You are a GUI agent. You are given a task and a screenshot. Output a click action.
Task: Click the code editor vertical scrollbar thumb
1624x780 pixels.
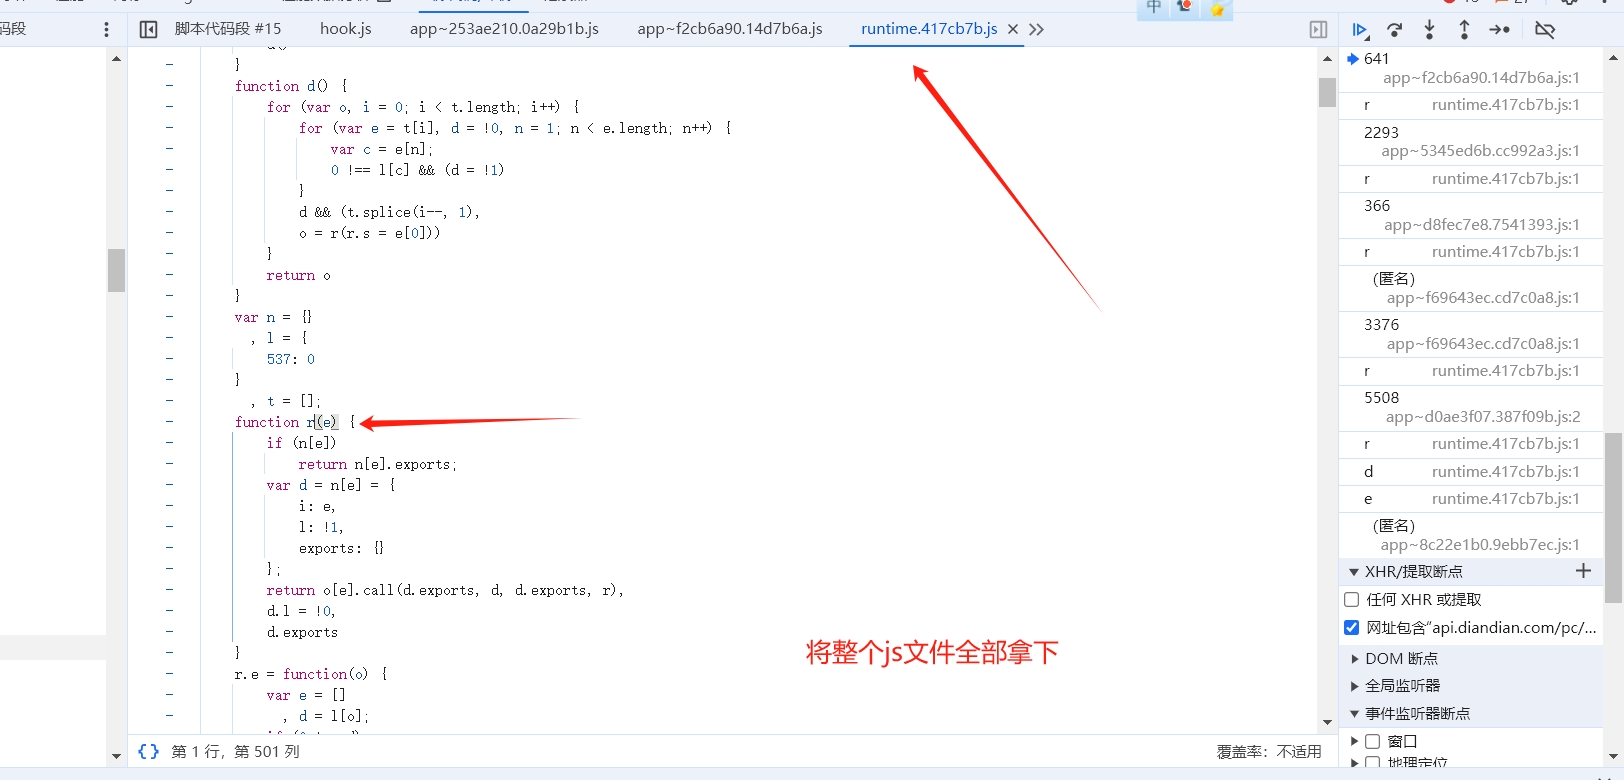pyautogui.click(x=1327, y=92)
